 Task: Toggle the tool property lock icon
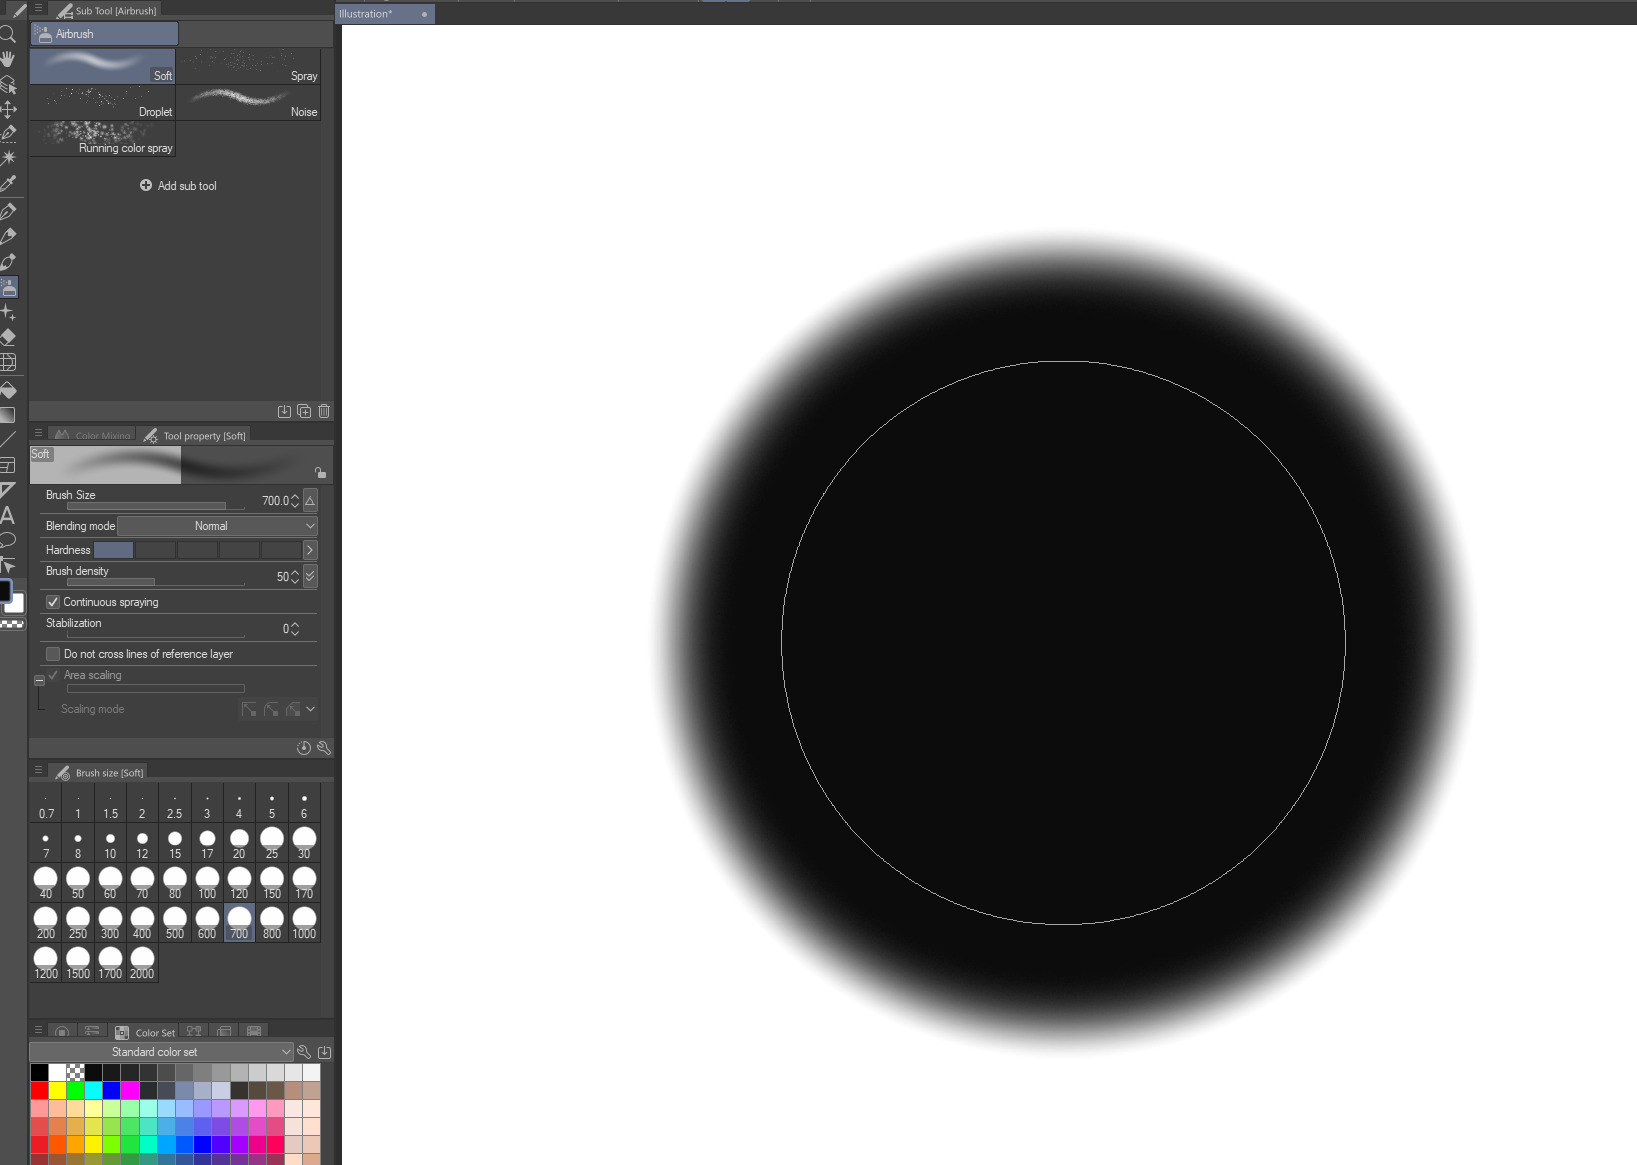click(x=320, y=472)
